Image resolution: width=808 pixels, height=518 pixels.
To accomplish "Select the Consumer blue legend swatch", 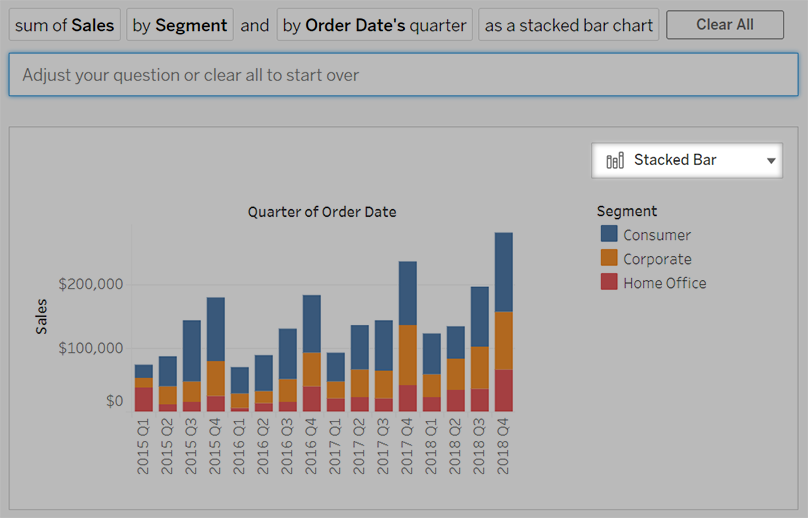I will tap(609, 233).
